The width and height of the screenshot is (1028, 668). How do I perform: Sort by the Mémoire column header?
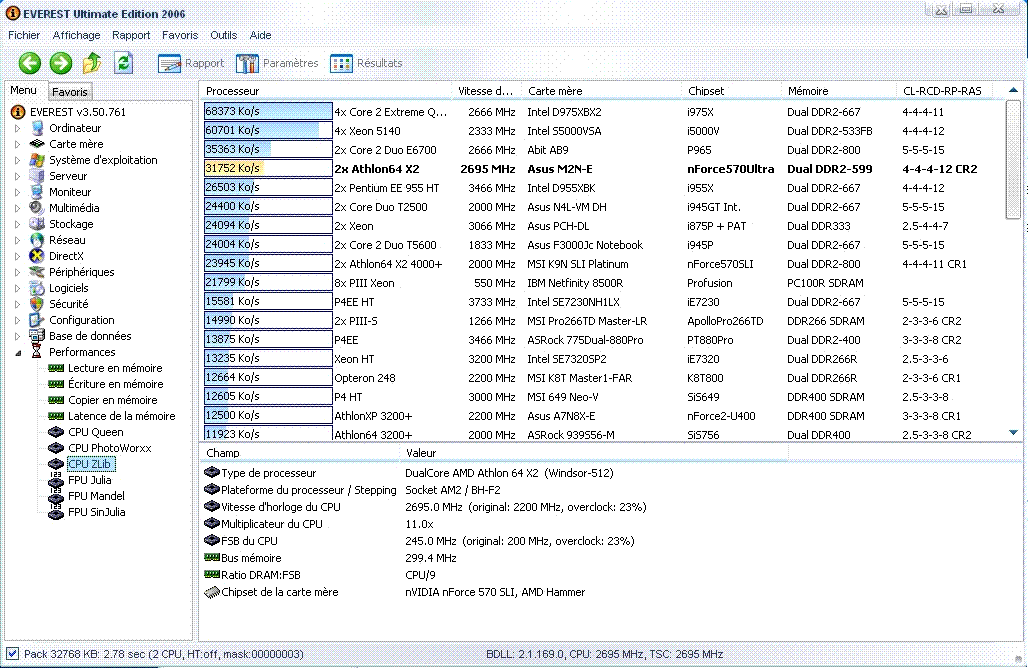click(839, 91)
